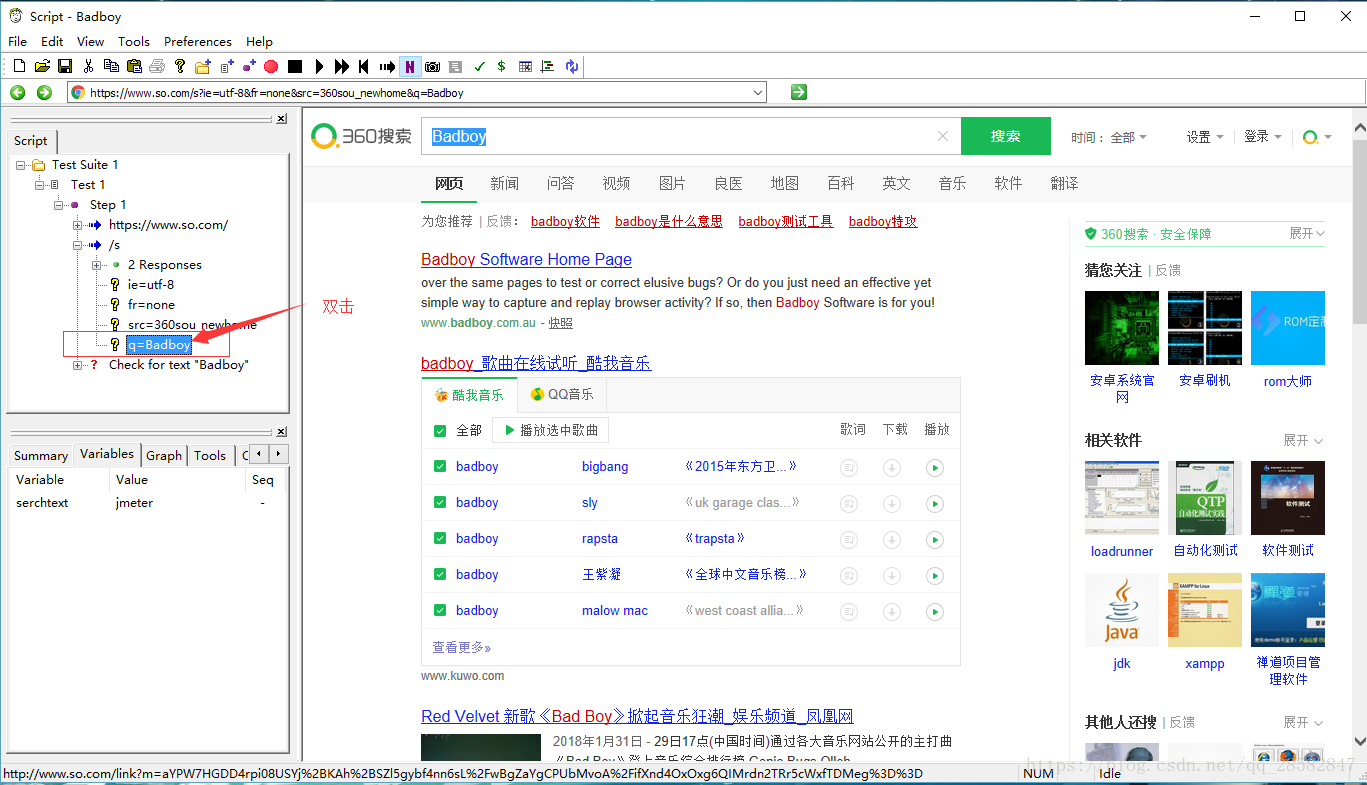This screenshot has height=785, width=1367.
Task: Select the q=Badboy parameter
Action: (159, 345)
